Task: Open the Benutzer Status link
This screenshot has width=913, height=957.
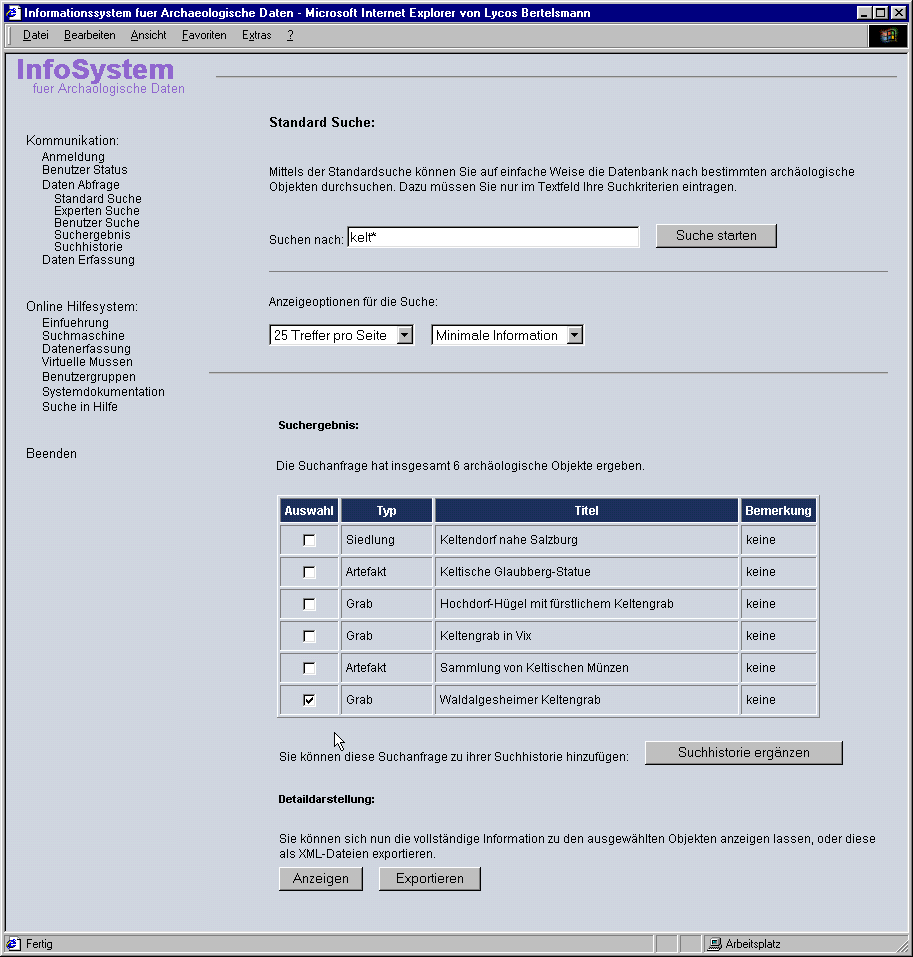Action: 85,170
